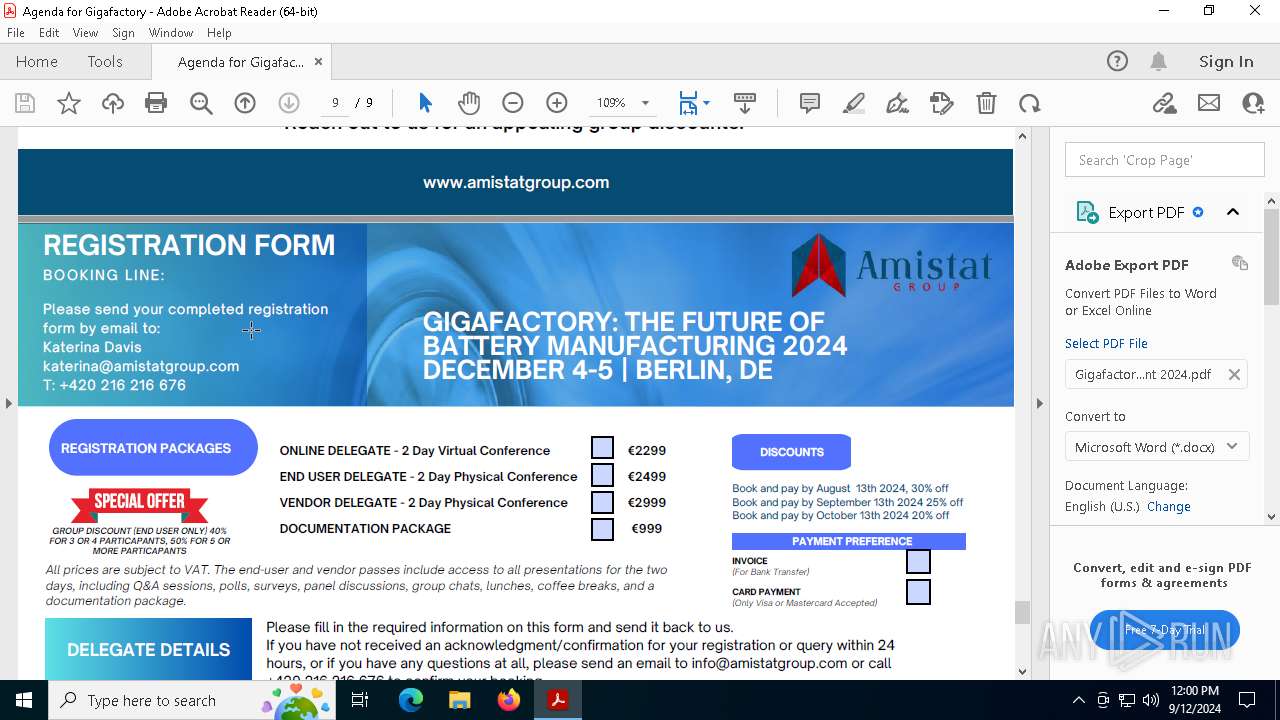The height and width of the screenshot is (720, 1280).
Task: Open the Edit menu
Action: pyautogui.click(x=49, y=33)
